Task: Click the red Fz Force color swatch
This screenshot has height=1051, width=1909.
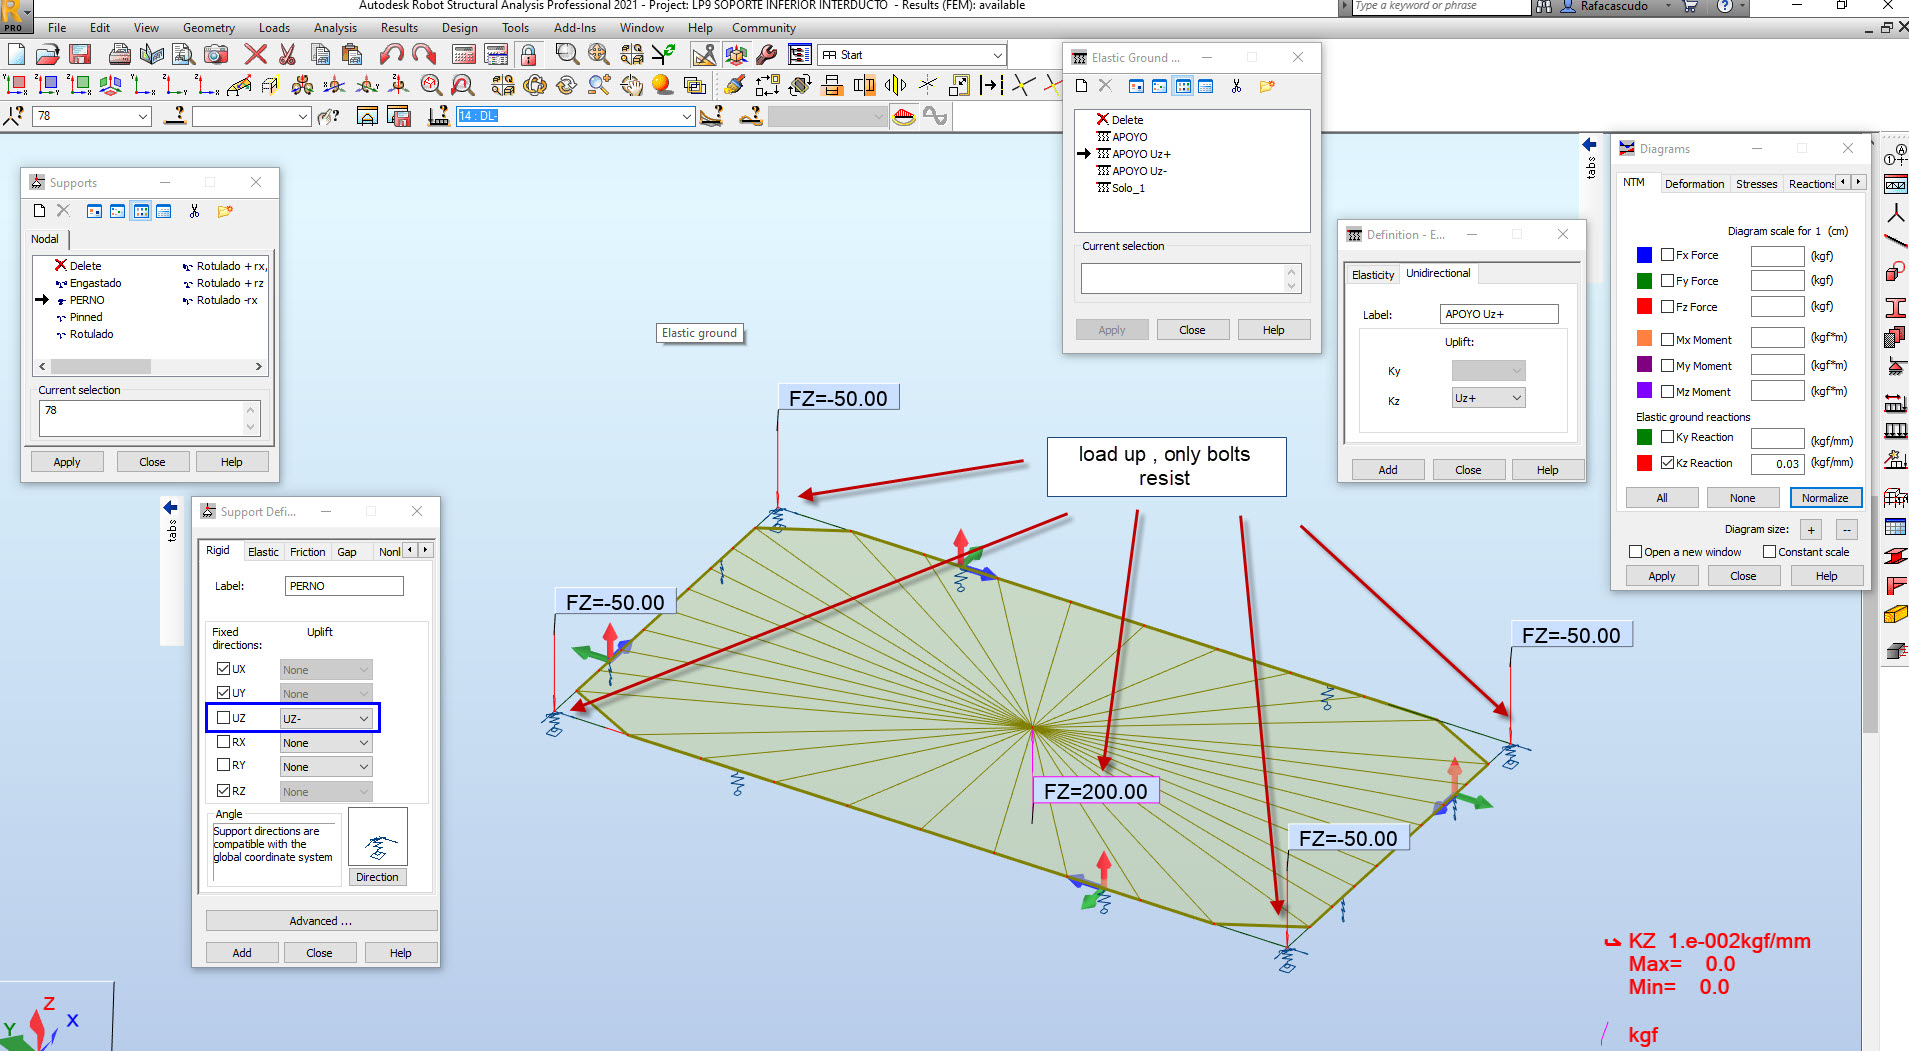Action: 1644,307
